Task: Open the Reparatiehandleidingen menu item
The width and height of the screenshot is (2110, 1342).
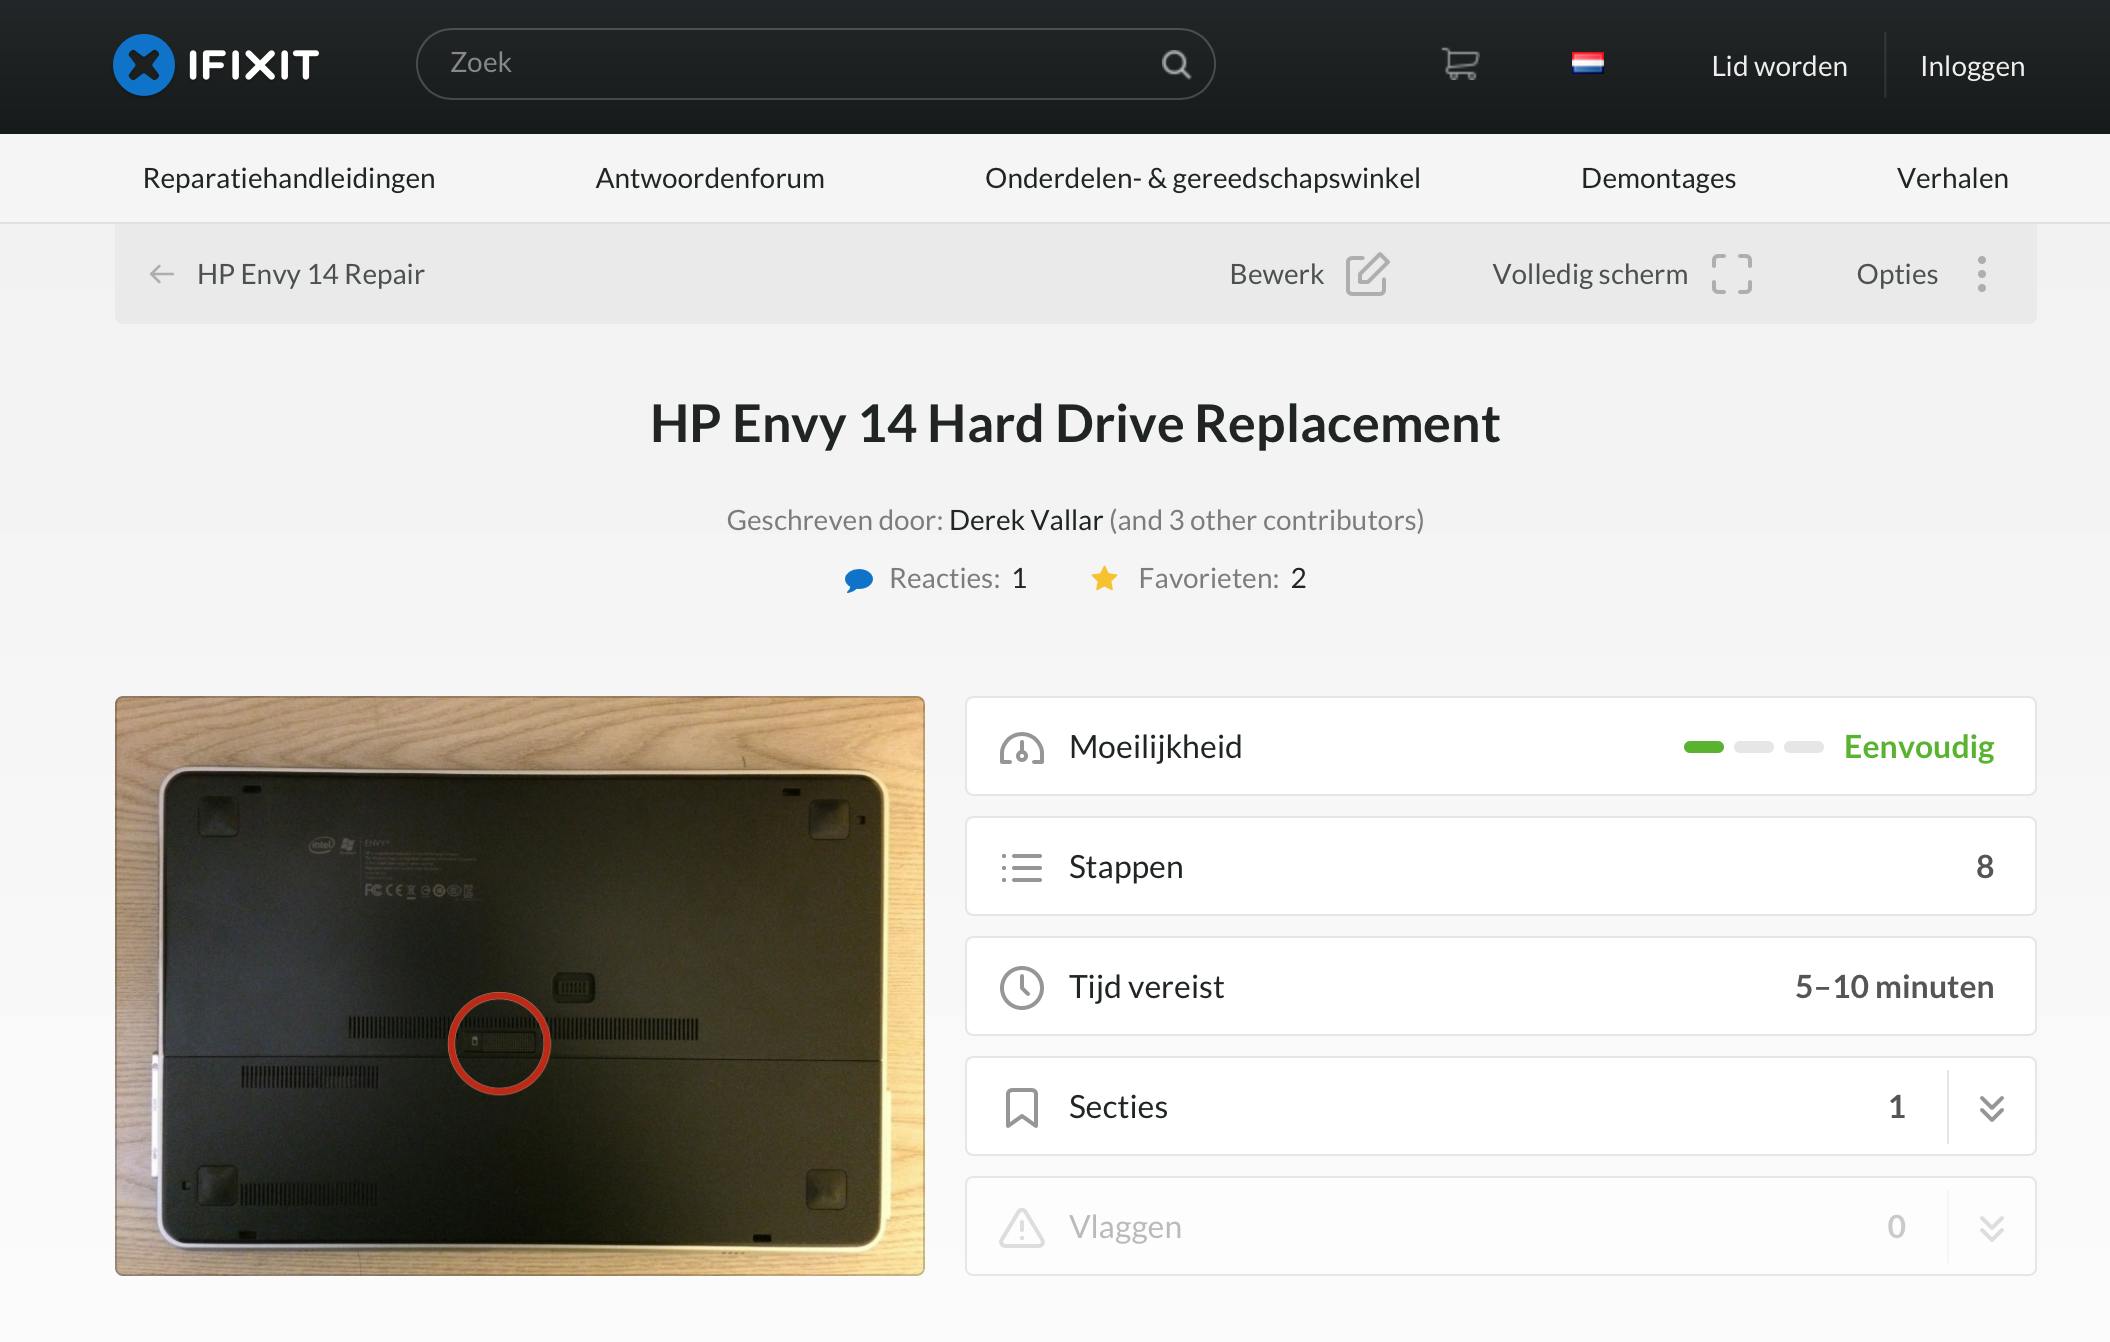Action: point(288,178)
